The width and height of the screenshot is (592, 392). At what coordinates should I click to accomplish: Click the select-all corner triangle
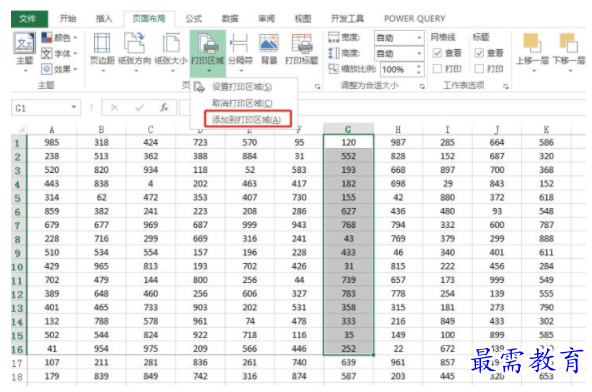(x=21, y=130)
